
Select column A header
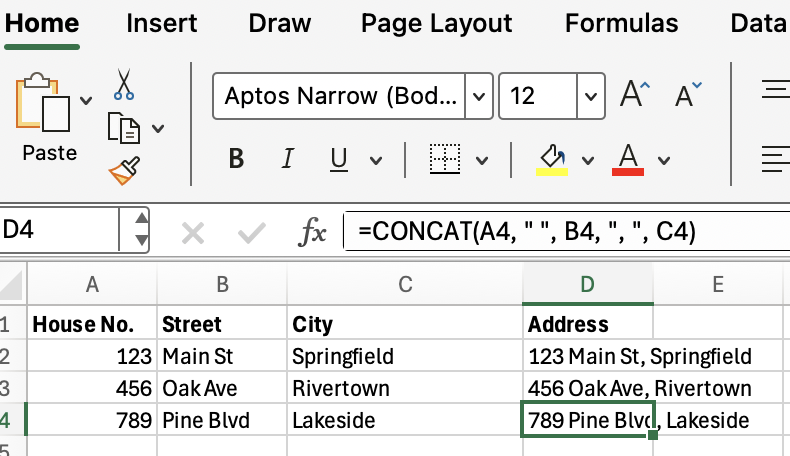click(92, 285)
